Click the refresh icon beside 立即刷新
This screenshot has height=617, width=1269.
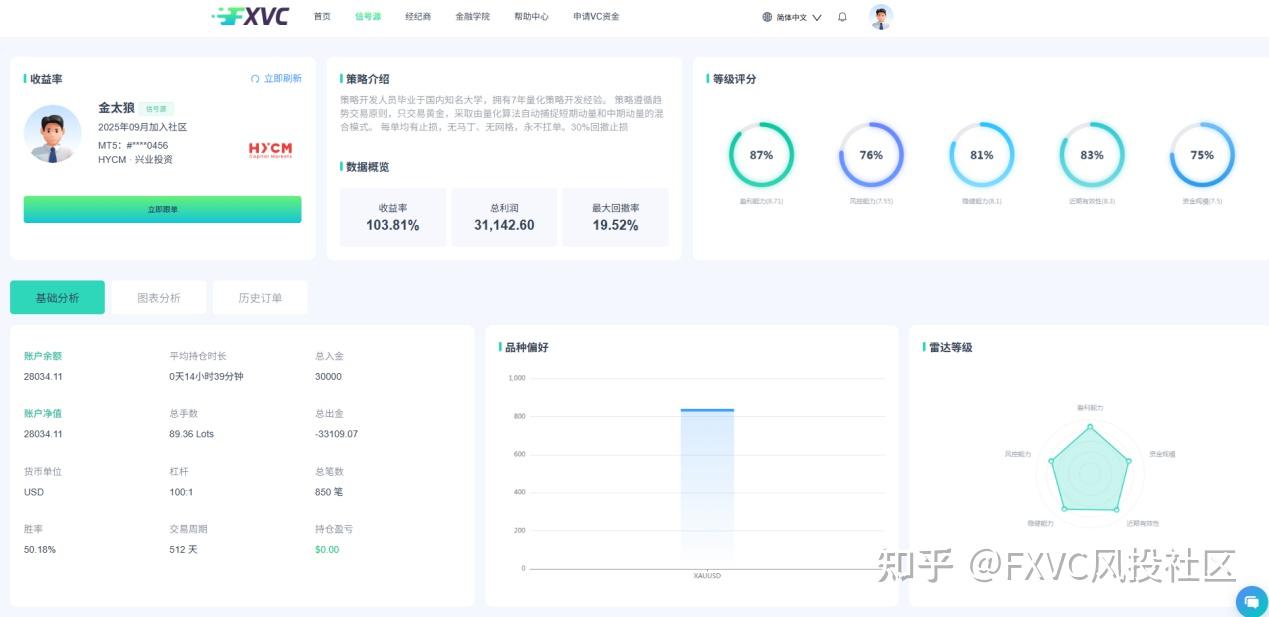[x=255, y=79]
